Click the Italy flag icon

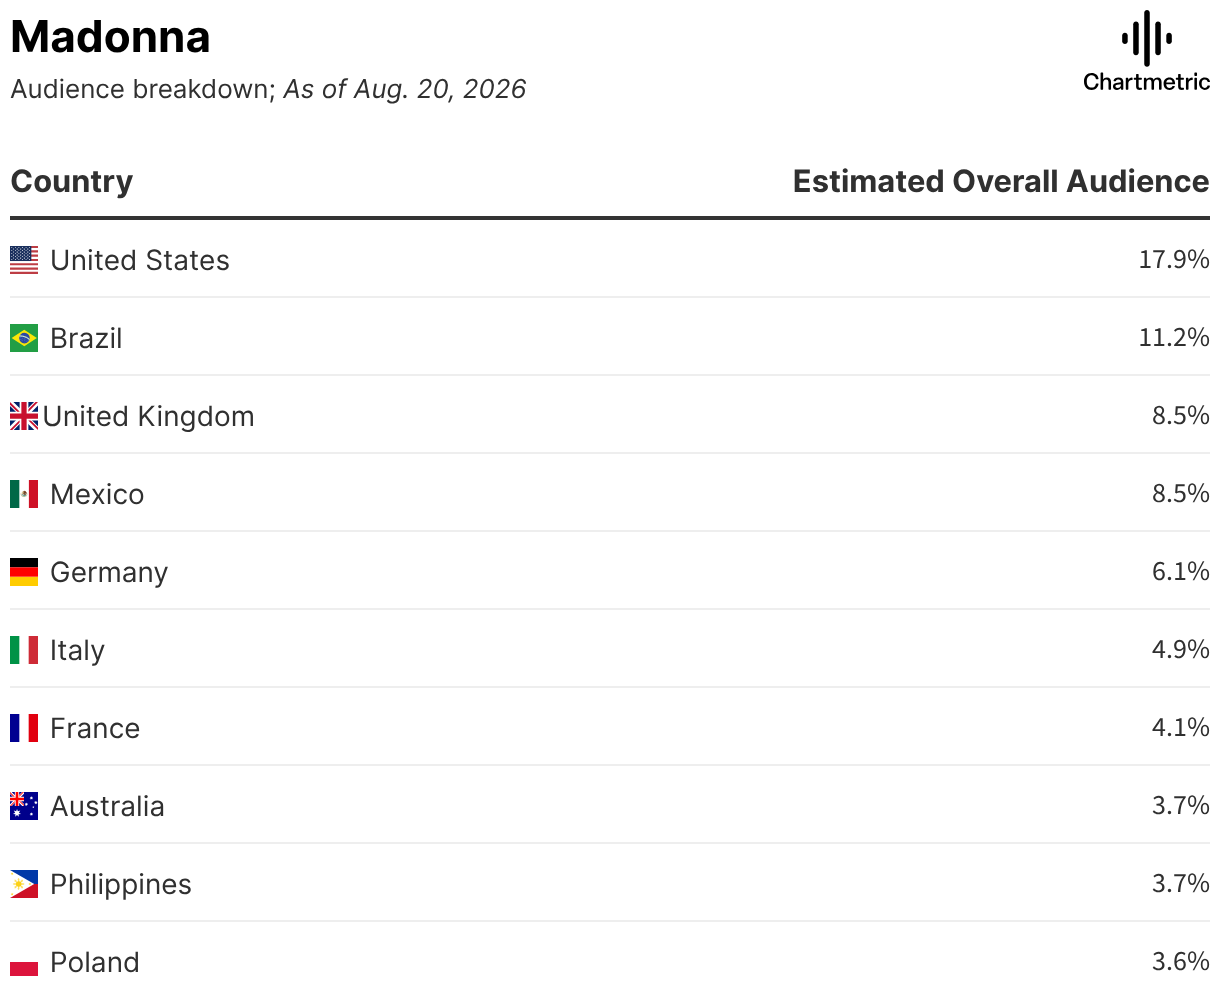point(24,650)
